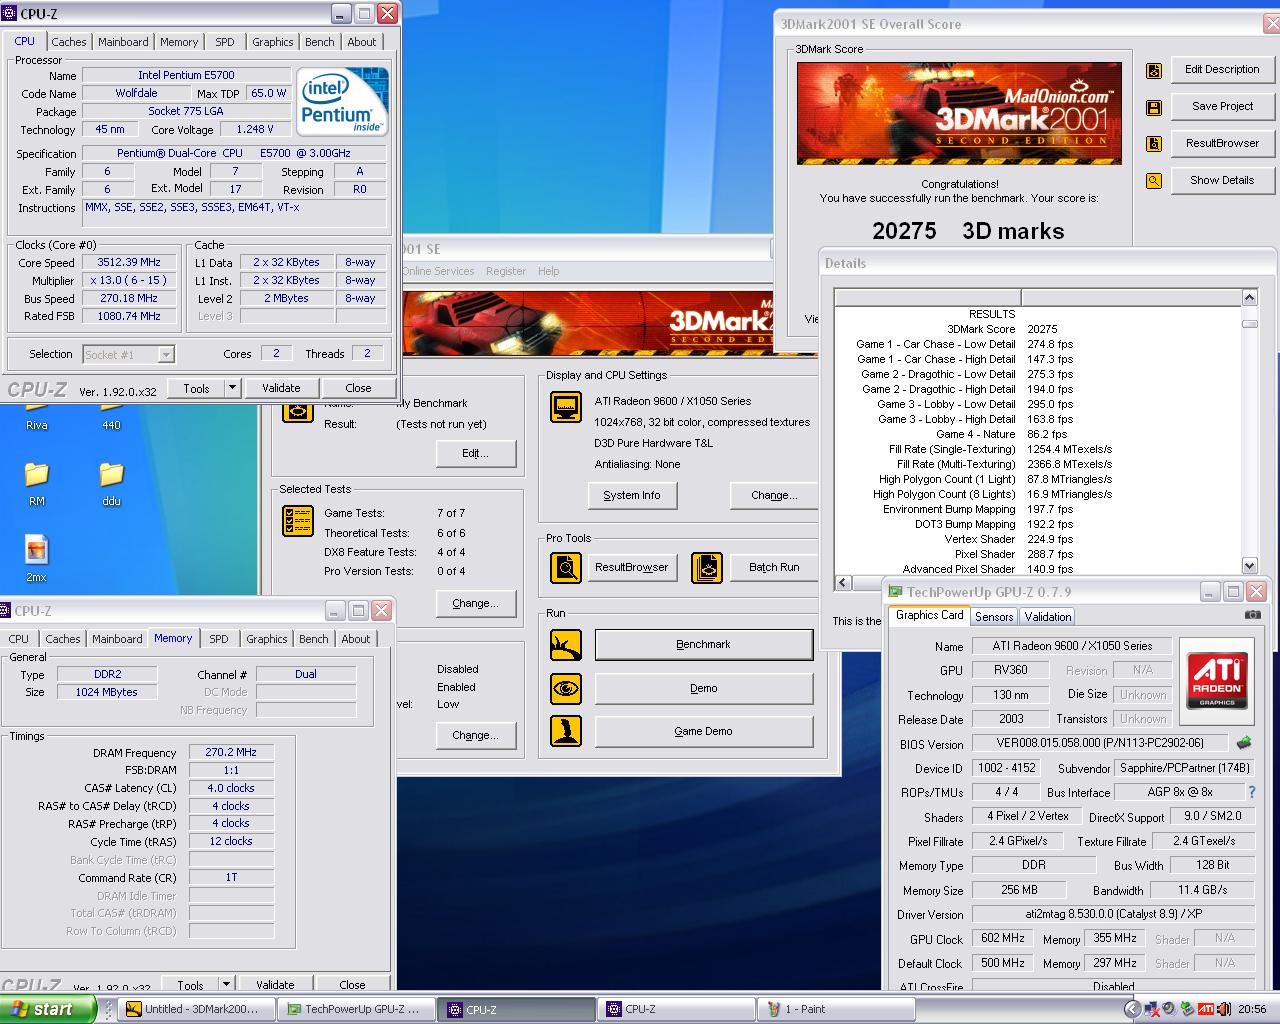Open the Bench tab in top CPU-Z window
Image resolution: width=1280 pixels, height=1024 pixels.
320,42
